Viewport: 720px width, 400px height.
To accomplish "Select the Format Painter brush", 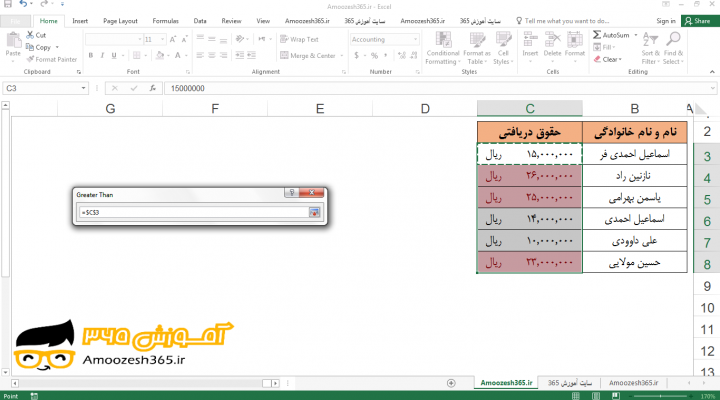I will tap(30, 59).
